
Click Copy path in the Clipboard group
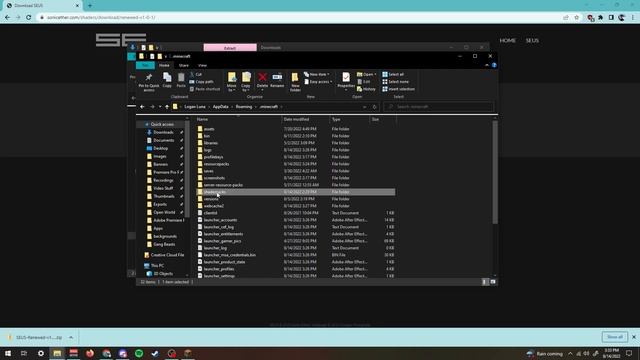pos(201,82)
